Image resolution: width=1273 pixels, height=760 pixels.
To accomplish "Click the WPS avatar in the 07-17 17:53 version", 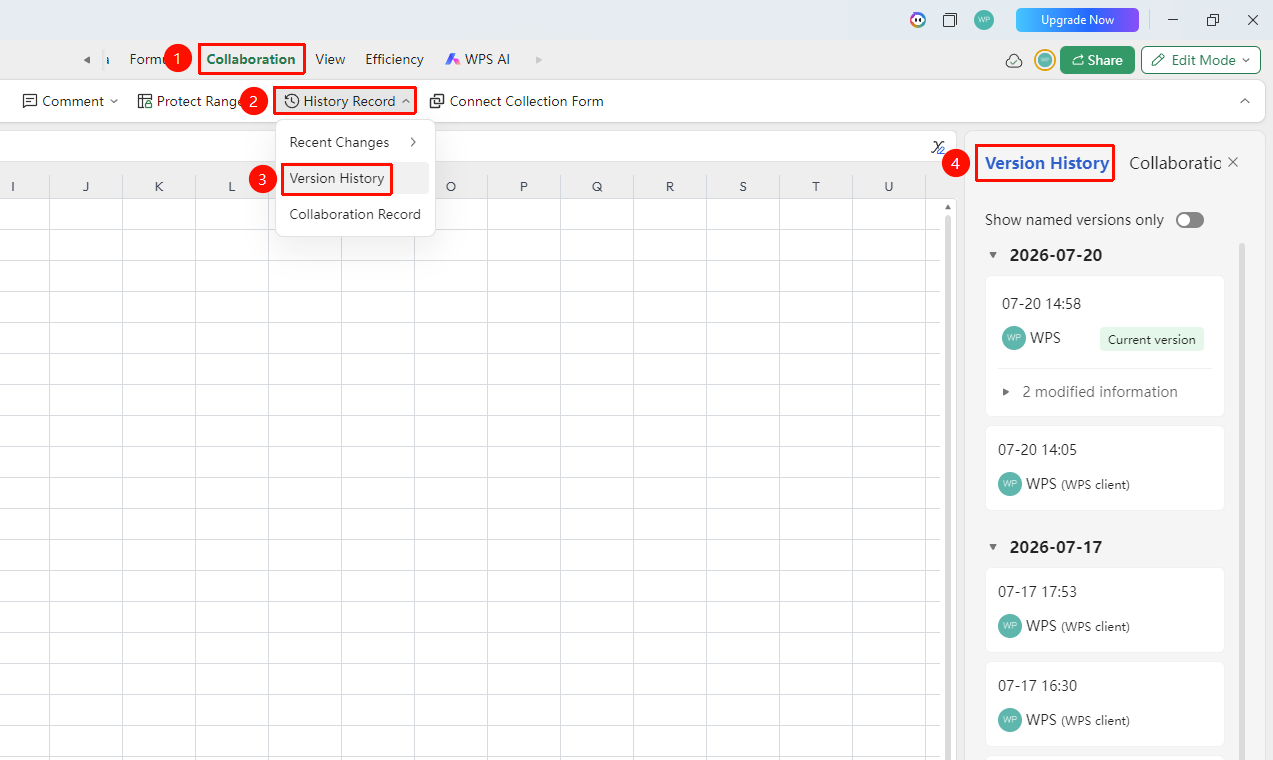I will click(1010, 626).
